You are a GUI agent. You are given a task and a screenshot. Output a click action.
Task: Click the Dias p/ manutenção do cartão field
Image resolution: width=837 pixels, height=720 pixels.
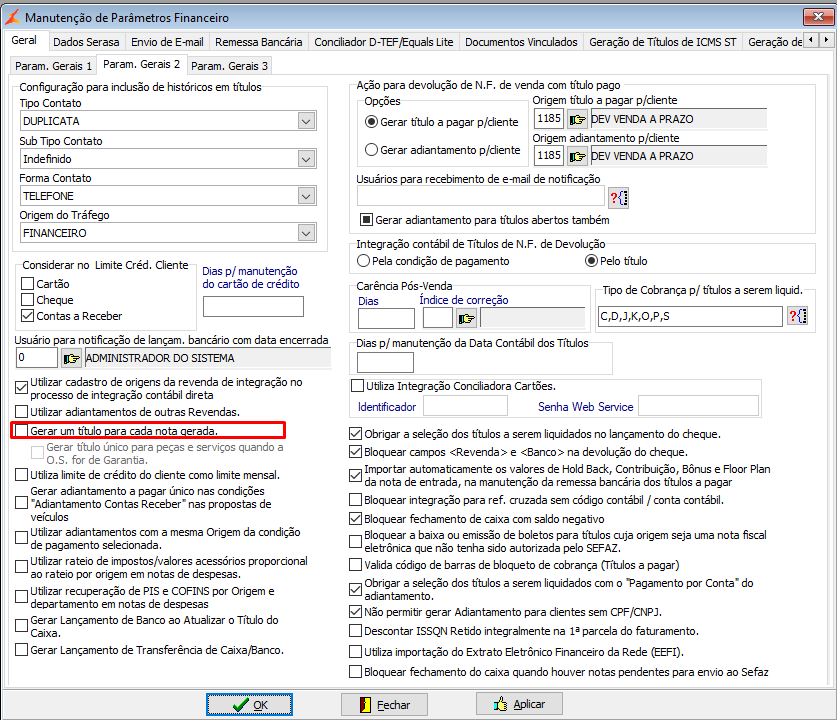[253, 306]
